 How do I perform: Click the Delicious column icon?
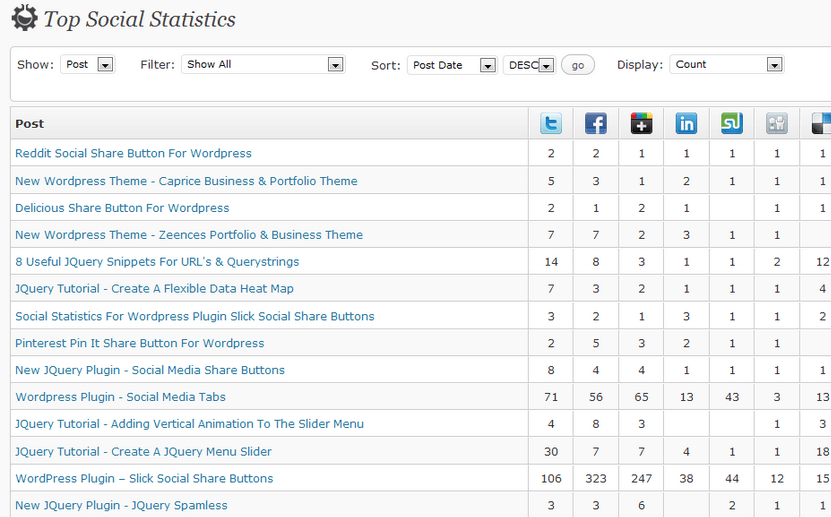tap(821, 123)
